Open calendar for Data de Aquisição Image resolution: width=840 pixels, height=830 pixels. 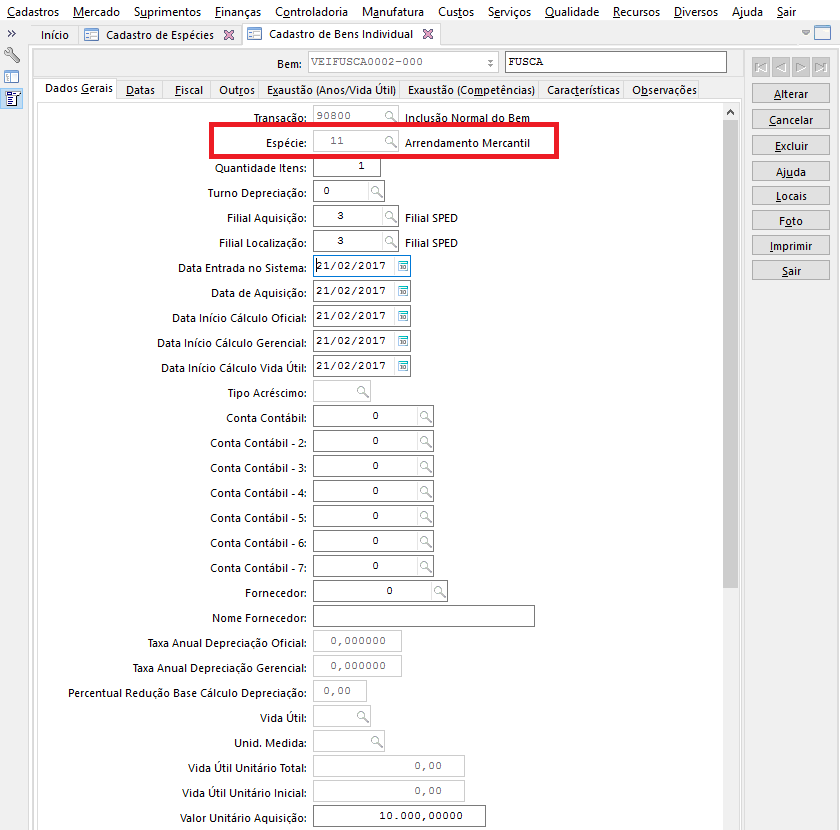pos(403,291)
